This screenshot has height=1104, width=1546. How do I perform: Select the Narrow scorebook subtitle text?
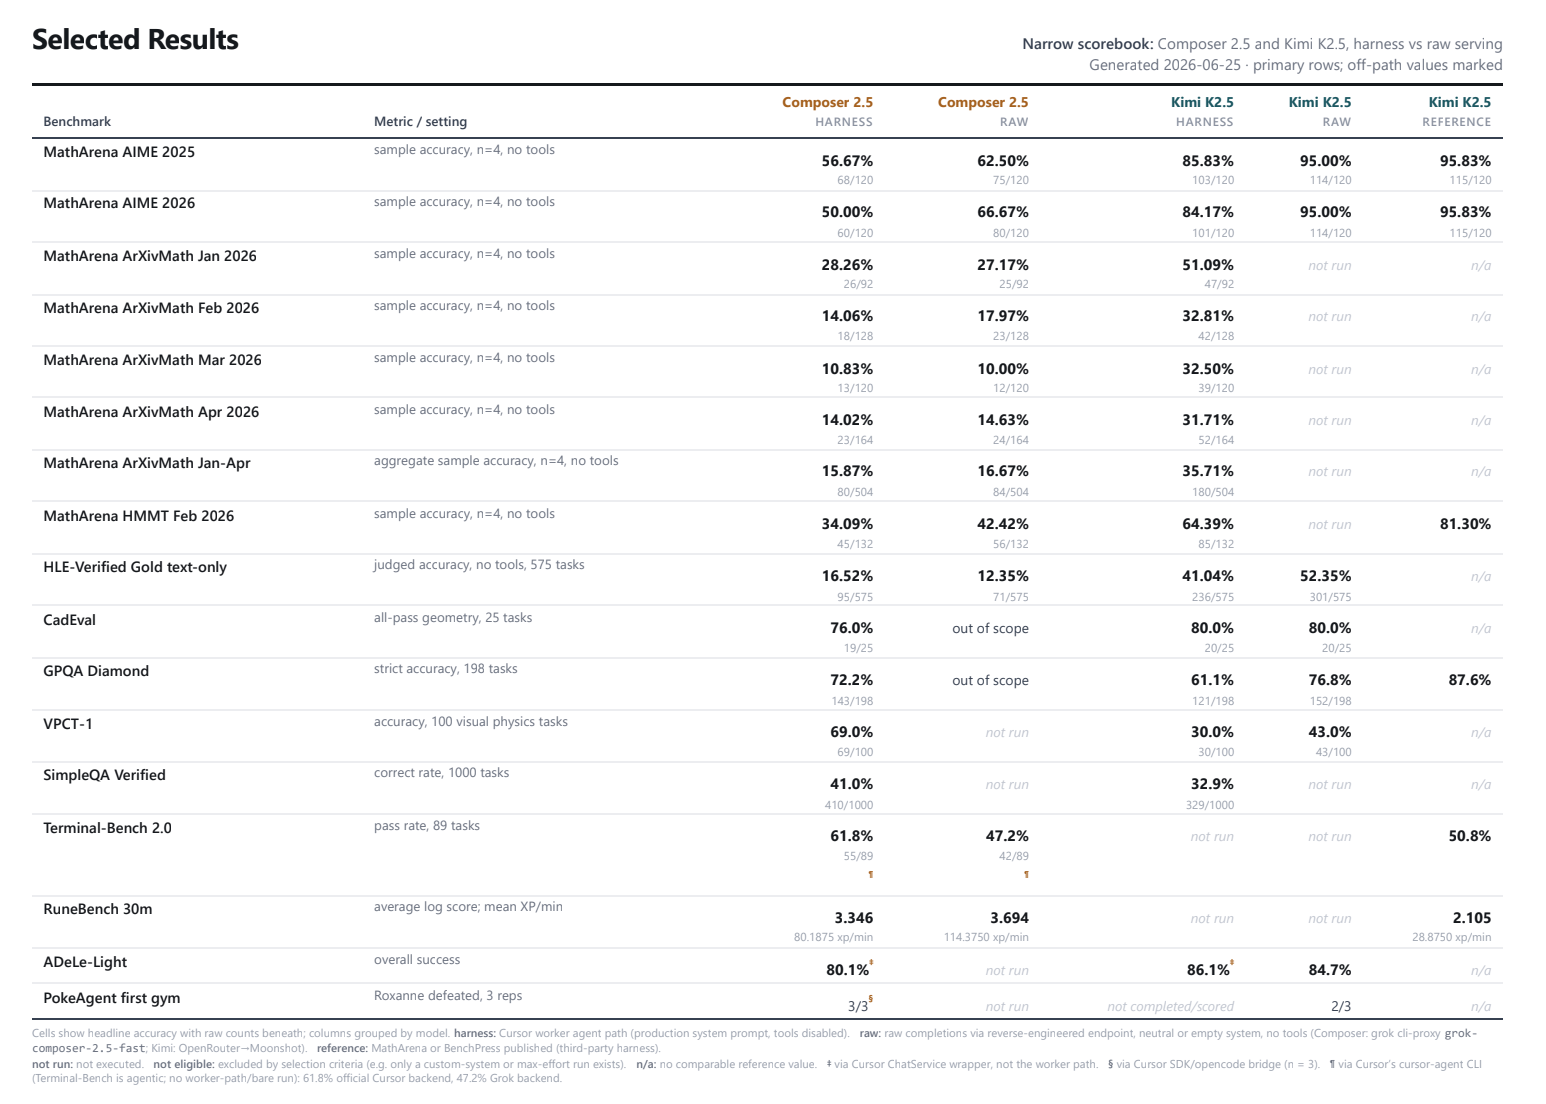click(x=1262, y=44)
